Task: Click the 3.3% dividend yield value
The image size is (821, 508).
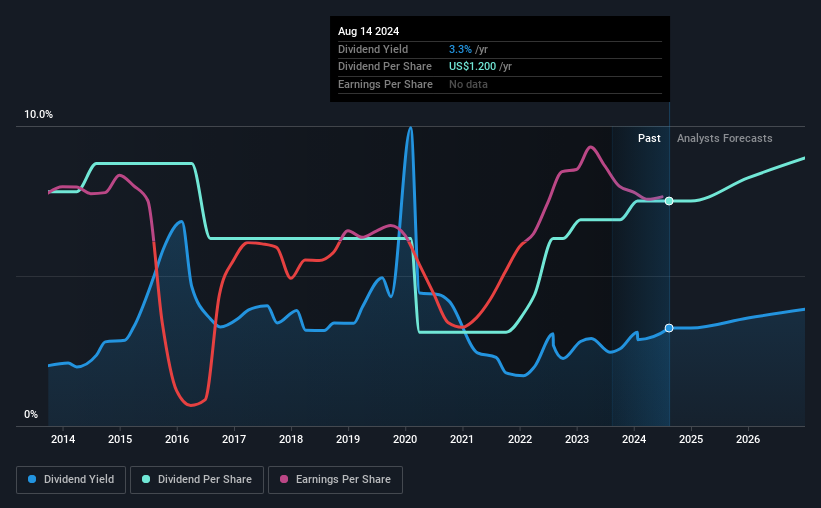Action: pyautogui.click(x=460, y=49)
